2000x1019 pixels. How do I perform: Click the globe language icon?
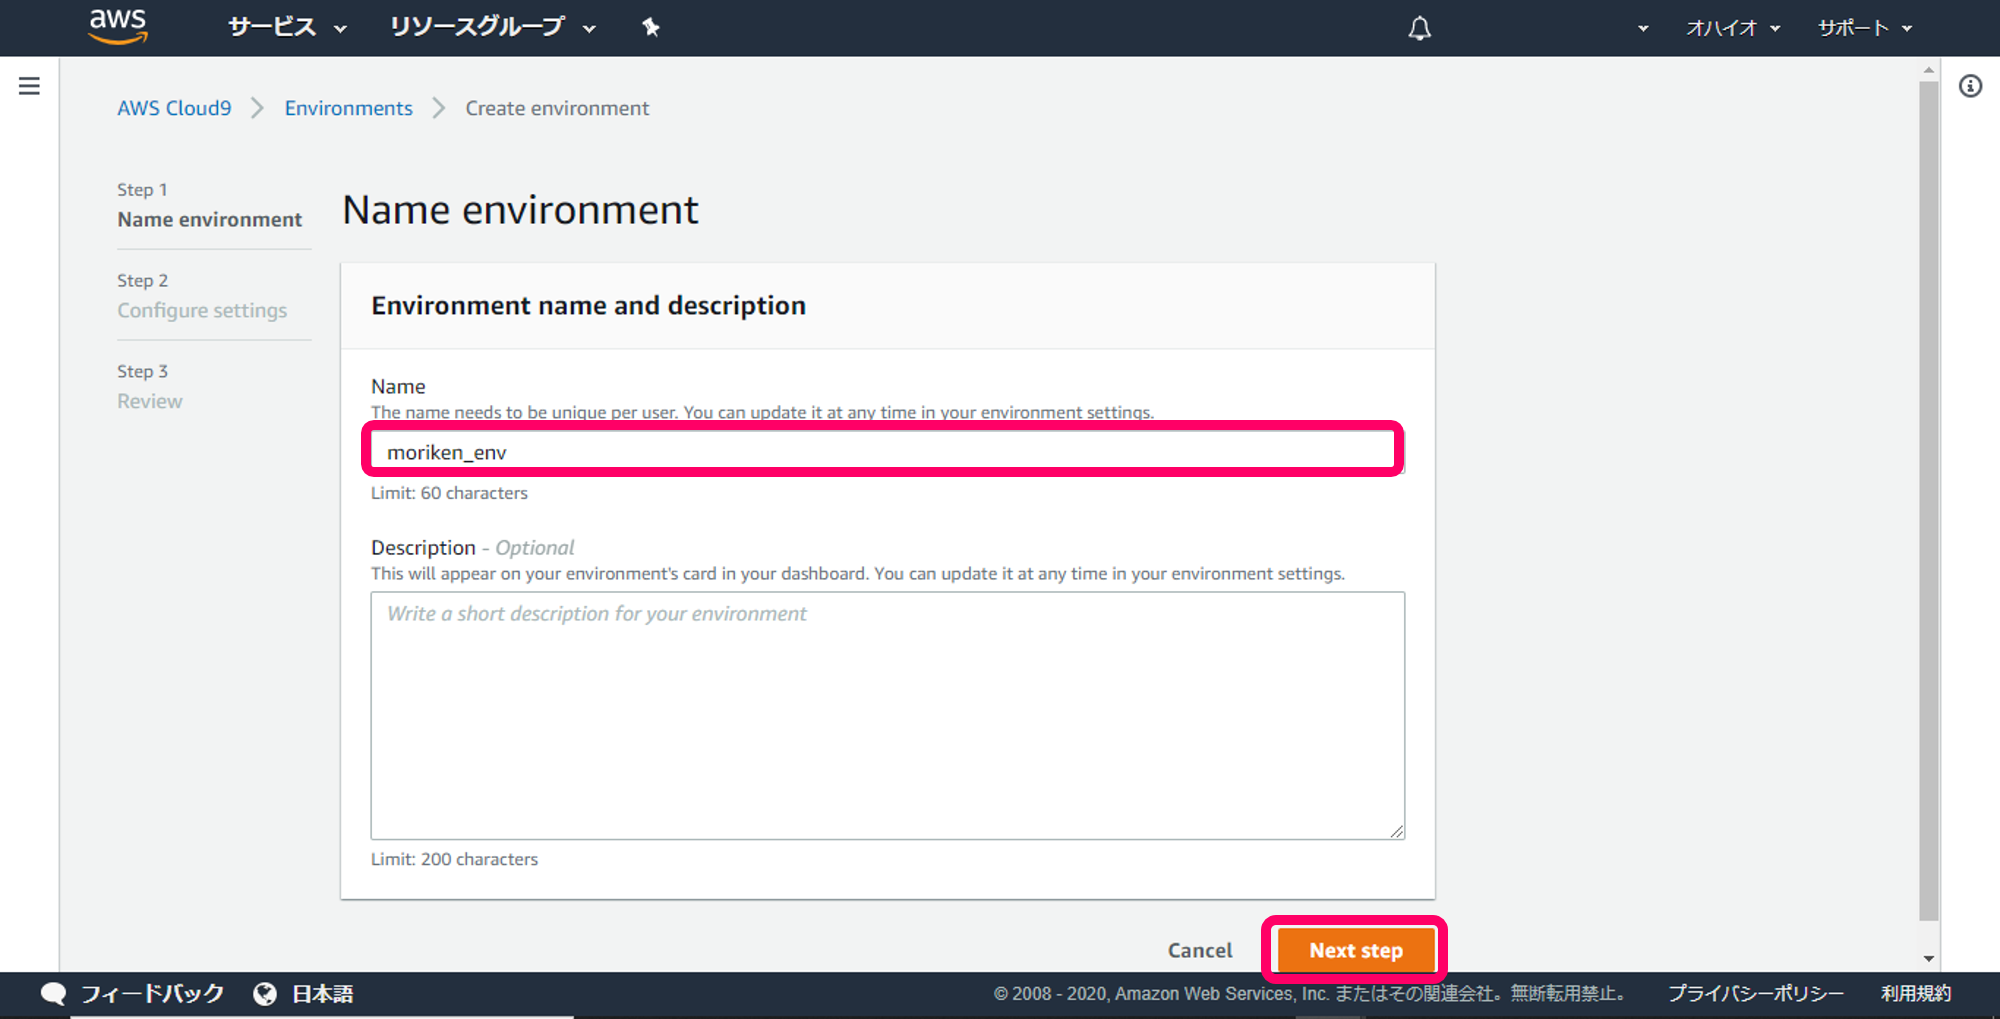(x=265, y=993)
